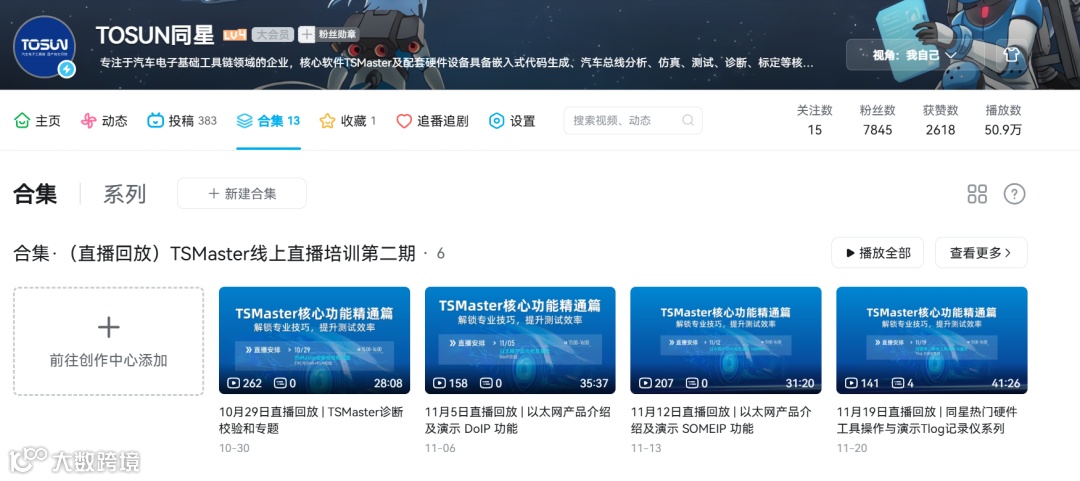Select the 合集 sub-tab heading
The height and width of the screenshot is (481, 1080).
[35, 194]
